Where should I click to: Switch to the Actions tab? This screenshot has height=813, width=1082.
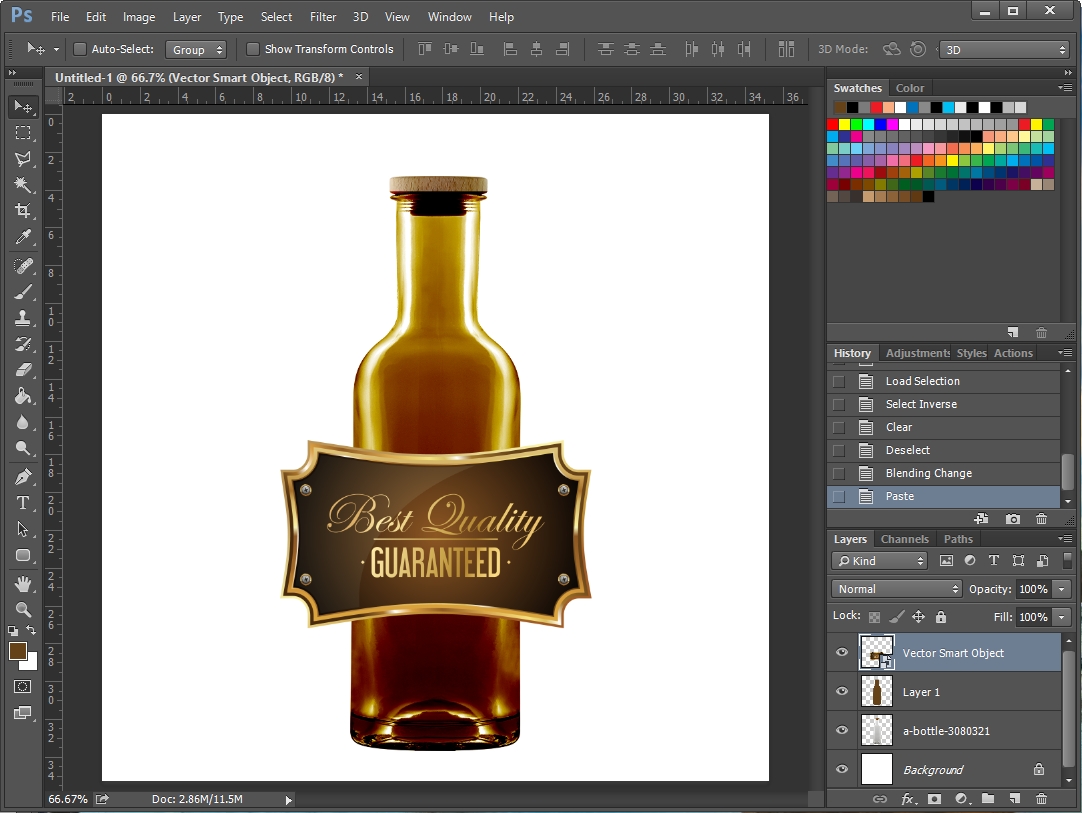pyautogui.click(x=1013, y=353)
